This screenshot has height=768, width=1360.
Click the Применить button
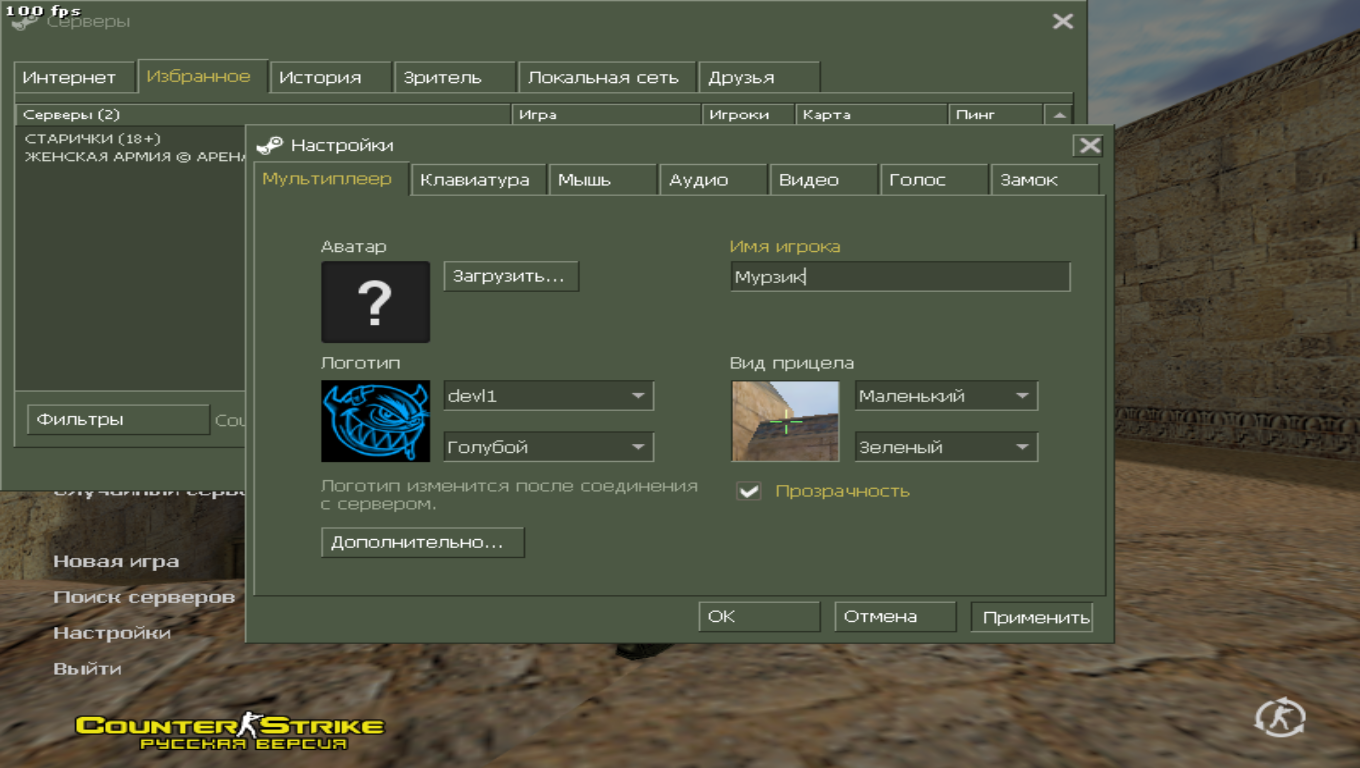[1031, 617]
